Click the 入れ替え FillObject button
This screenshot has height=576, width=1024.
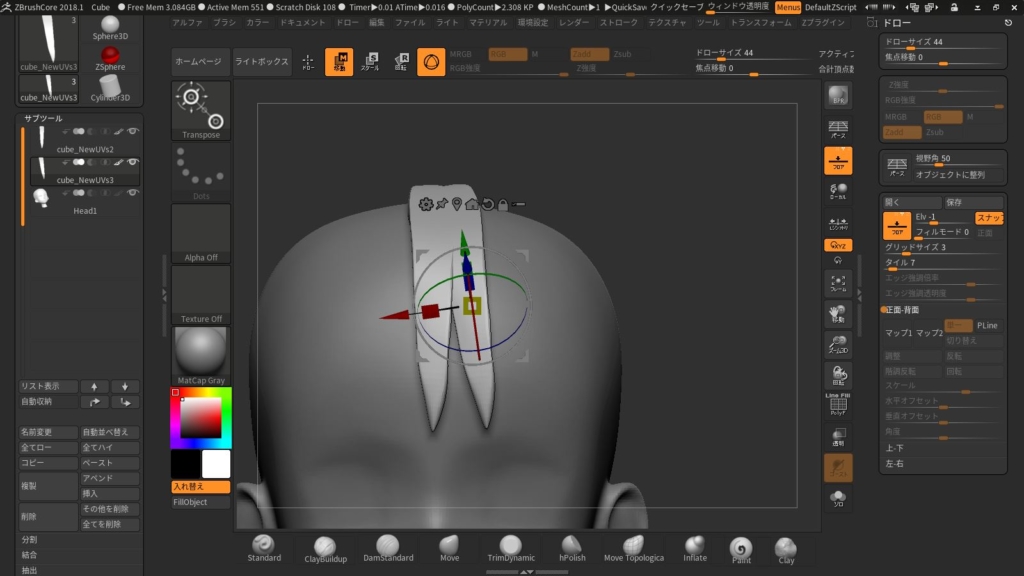[199, 485]
